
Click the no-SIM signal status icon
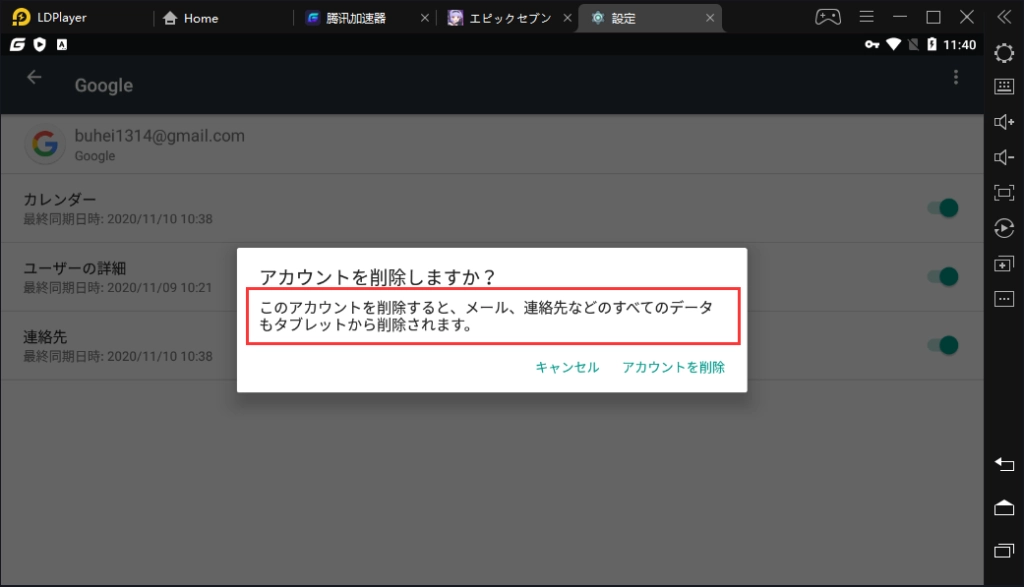coord(913,44)
